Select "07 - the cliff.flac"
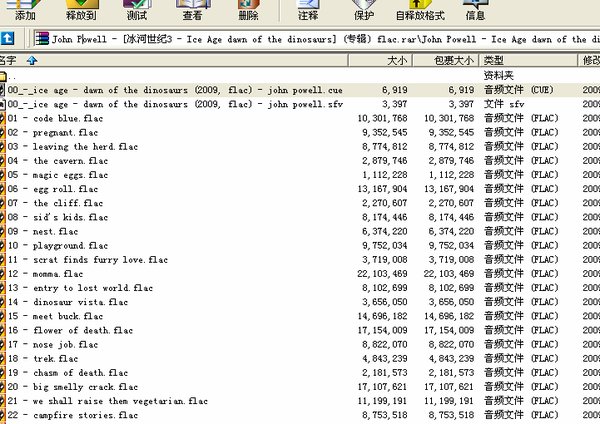 coord(55,203)
